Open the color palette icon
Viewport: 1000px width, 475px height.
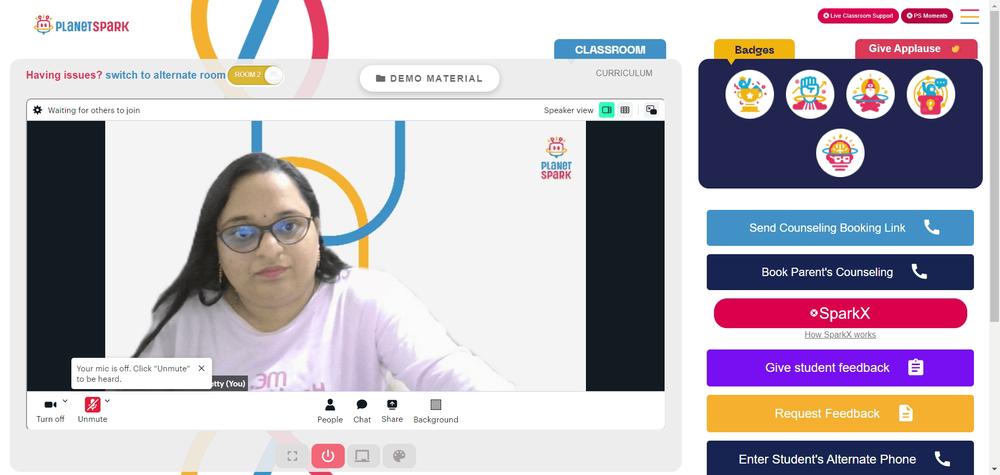[x=399, y=456]
